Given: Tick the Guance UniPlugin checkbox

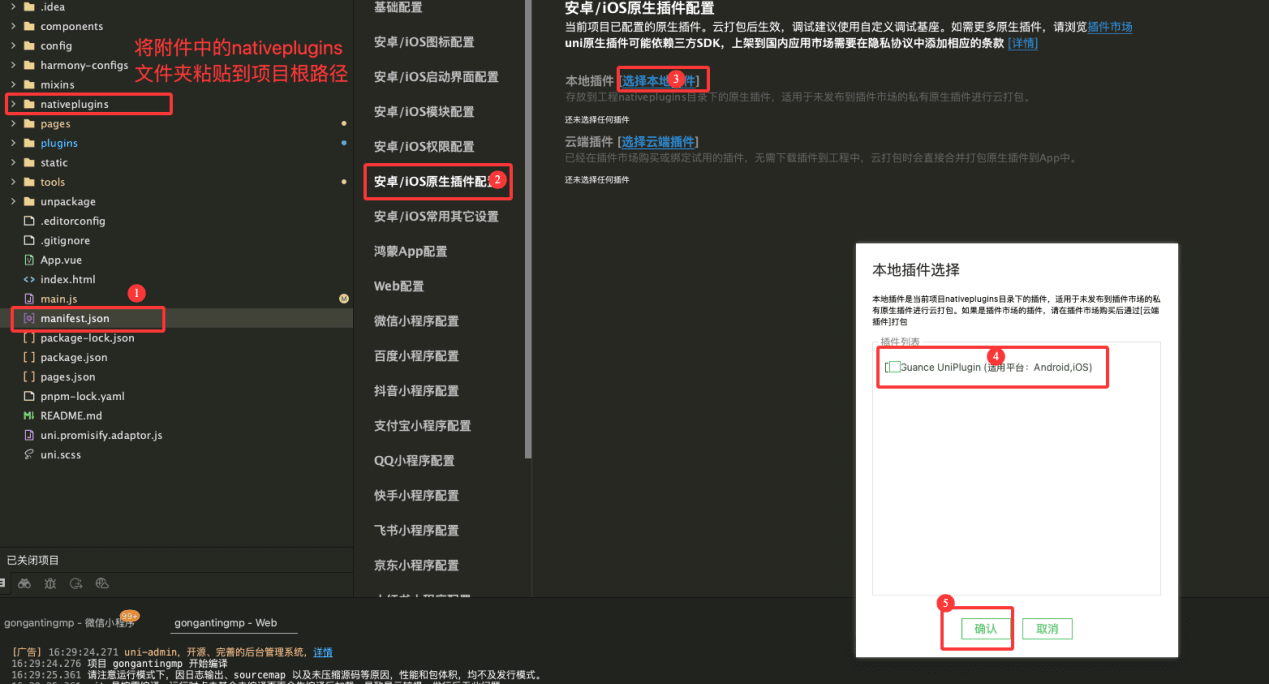Looking at the screenshot, I should click(894, 367).
